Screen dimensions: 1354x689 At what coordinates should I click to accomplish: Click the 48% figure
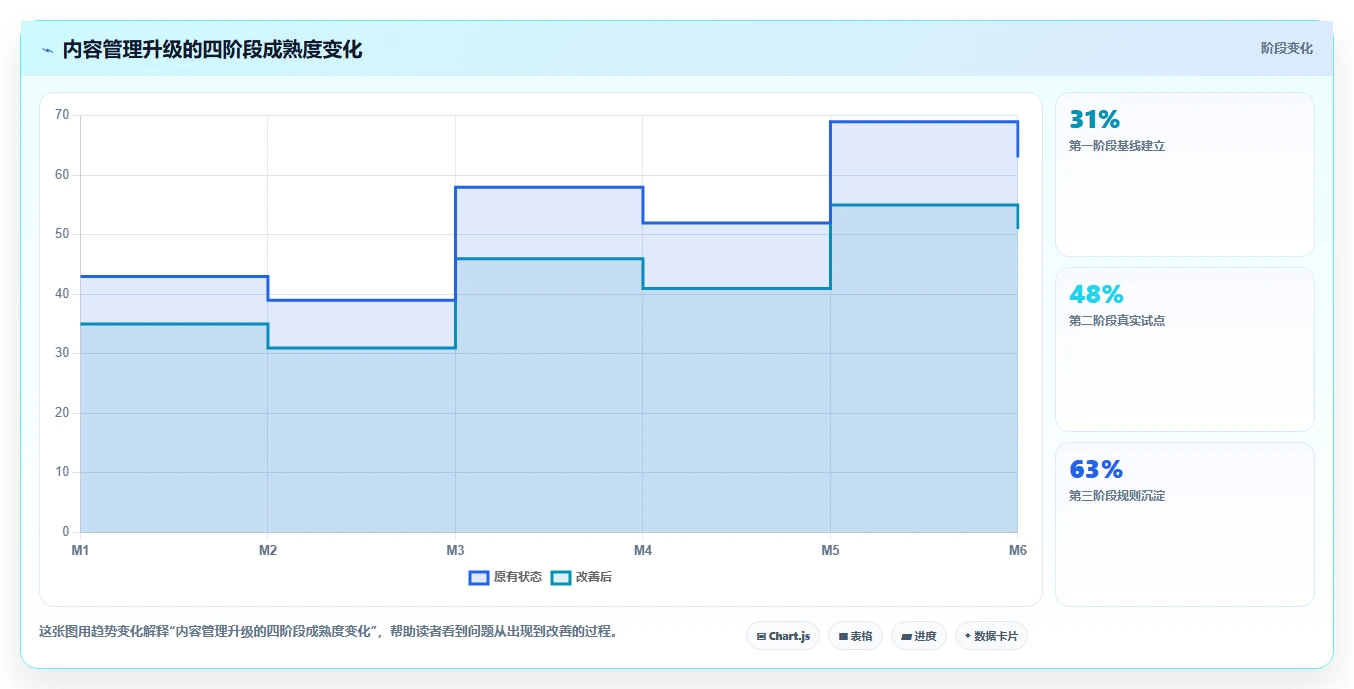1096,295
